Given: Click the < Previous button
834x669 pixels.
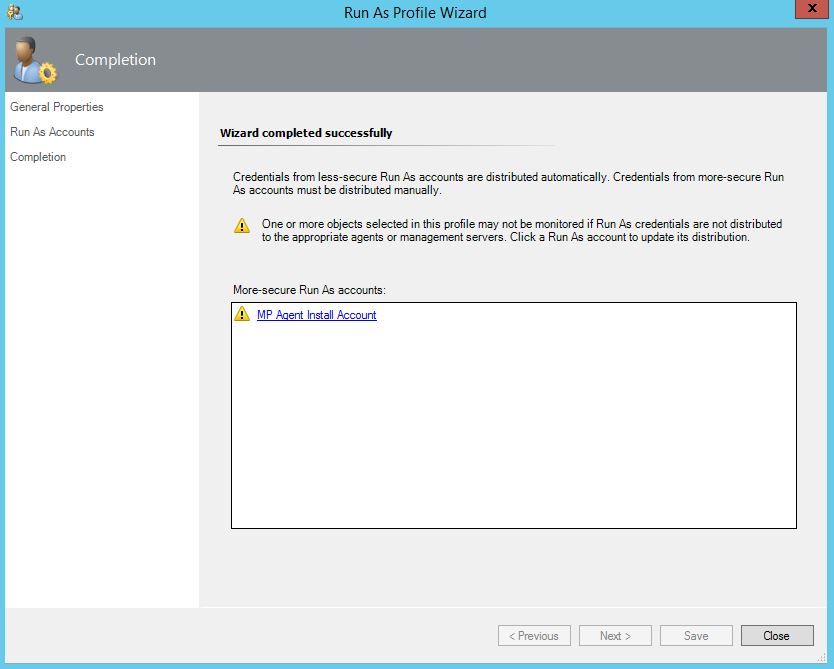Looking at the screenshot, I should tap(534, 636).
